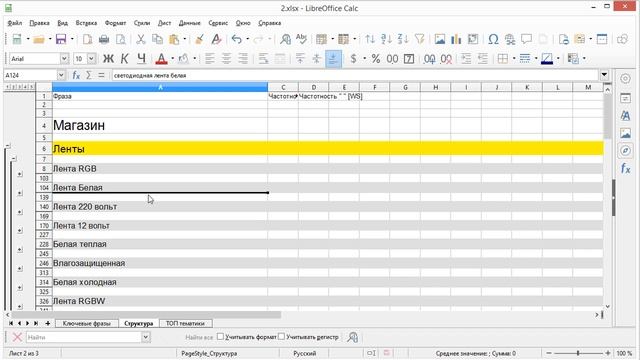Click font color red A swatch
Screen dimensions: 640x360
click(162, 59)
